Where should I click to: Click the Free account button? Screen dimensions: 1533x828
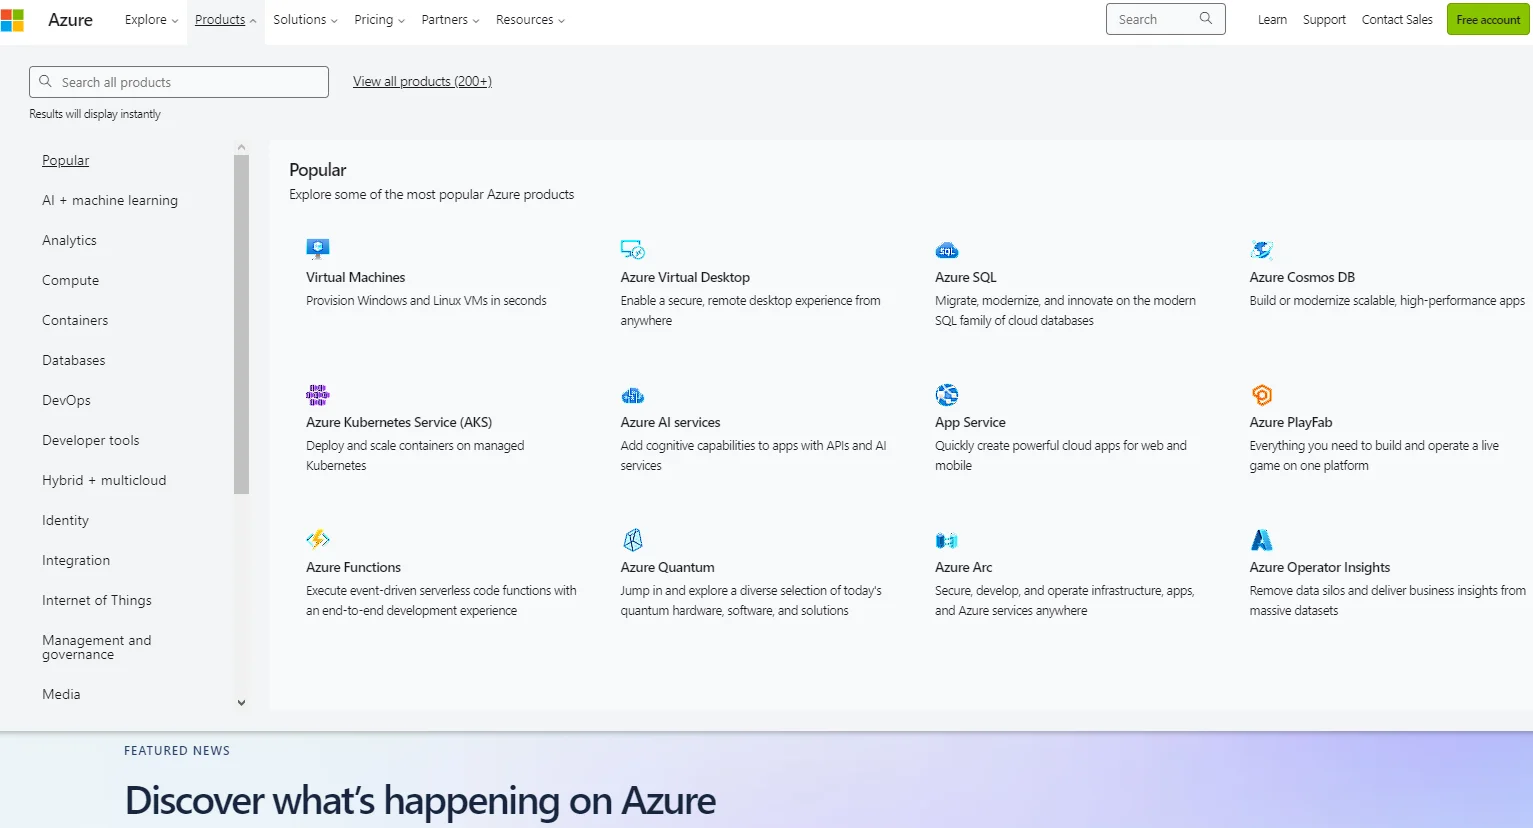[1488, 20]
